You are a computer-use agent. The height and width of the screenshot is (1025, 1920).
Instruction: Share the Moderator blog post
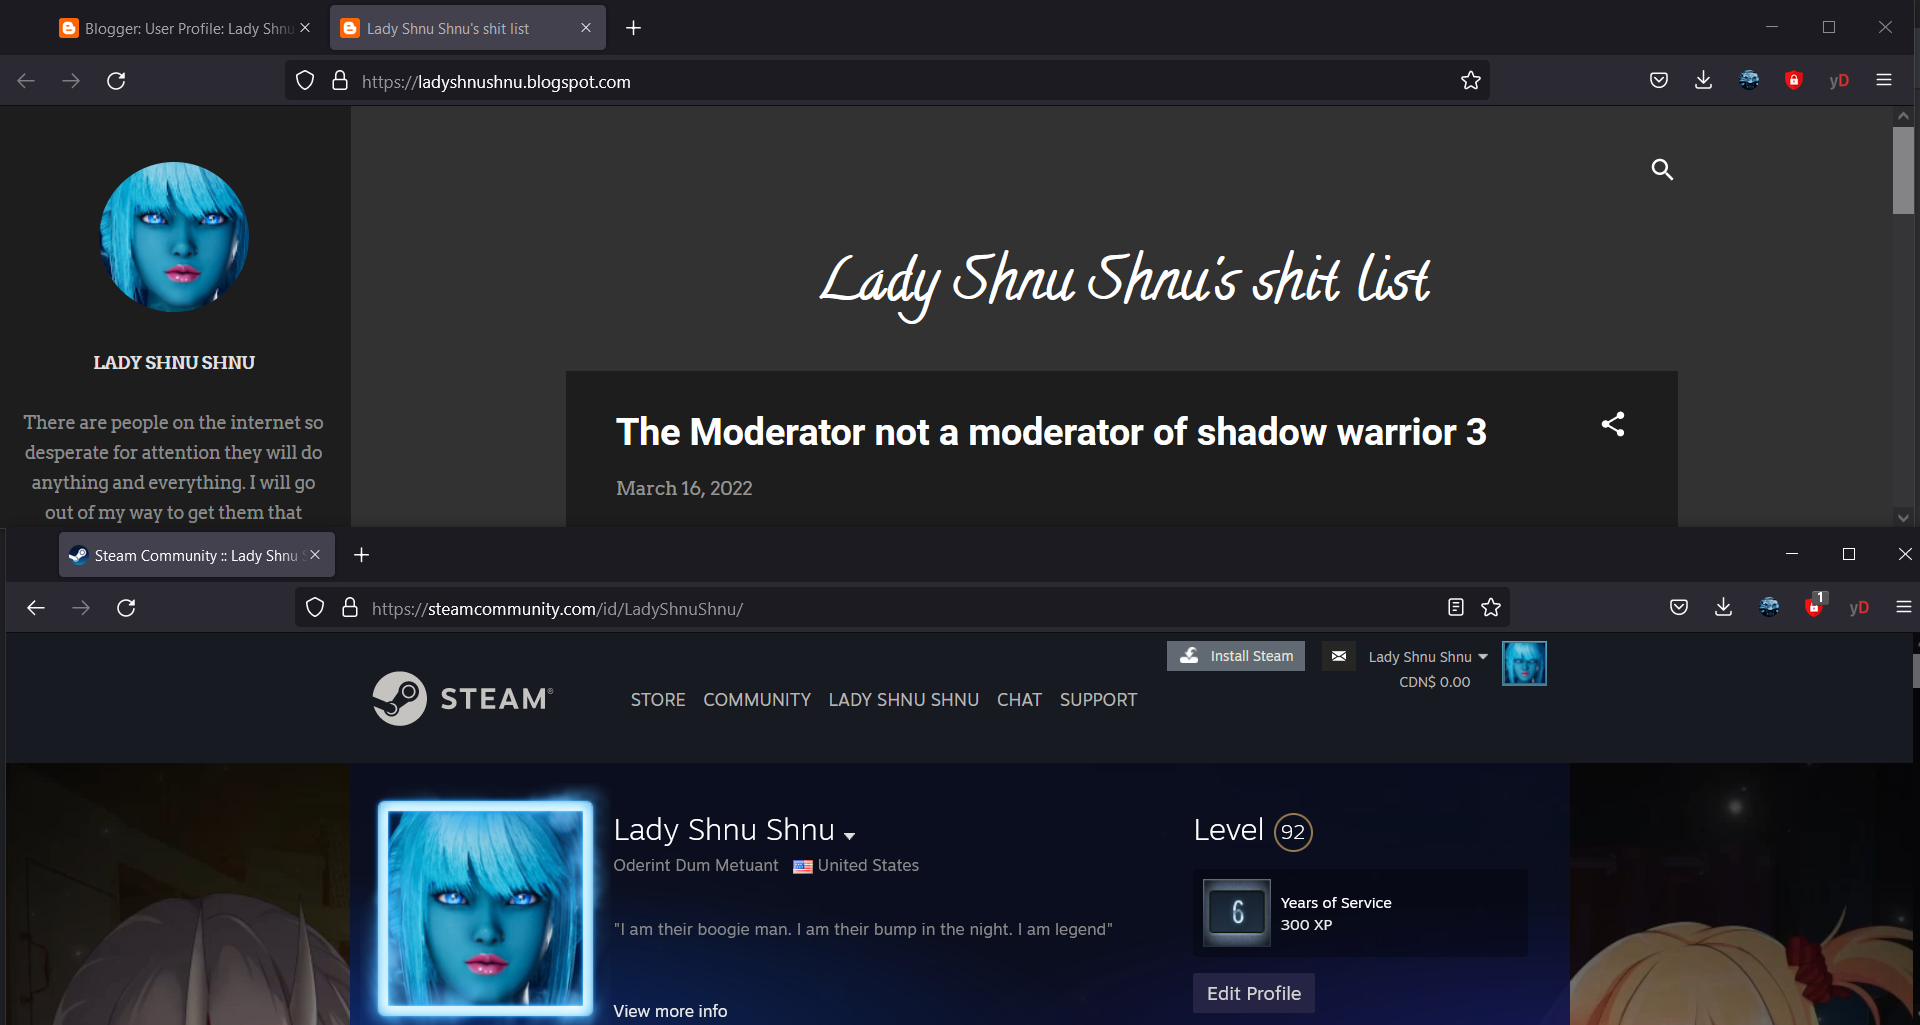point(1613,424)
